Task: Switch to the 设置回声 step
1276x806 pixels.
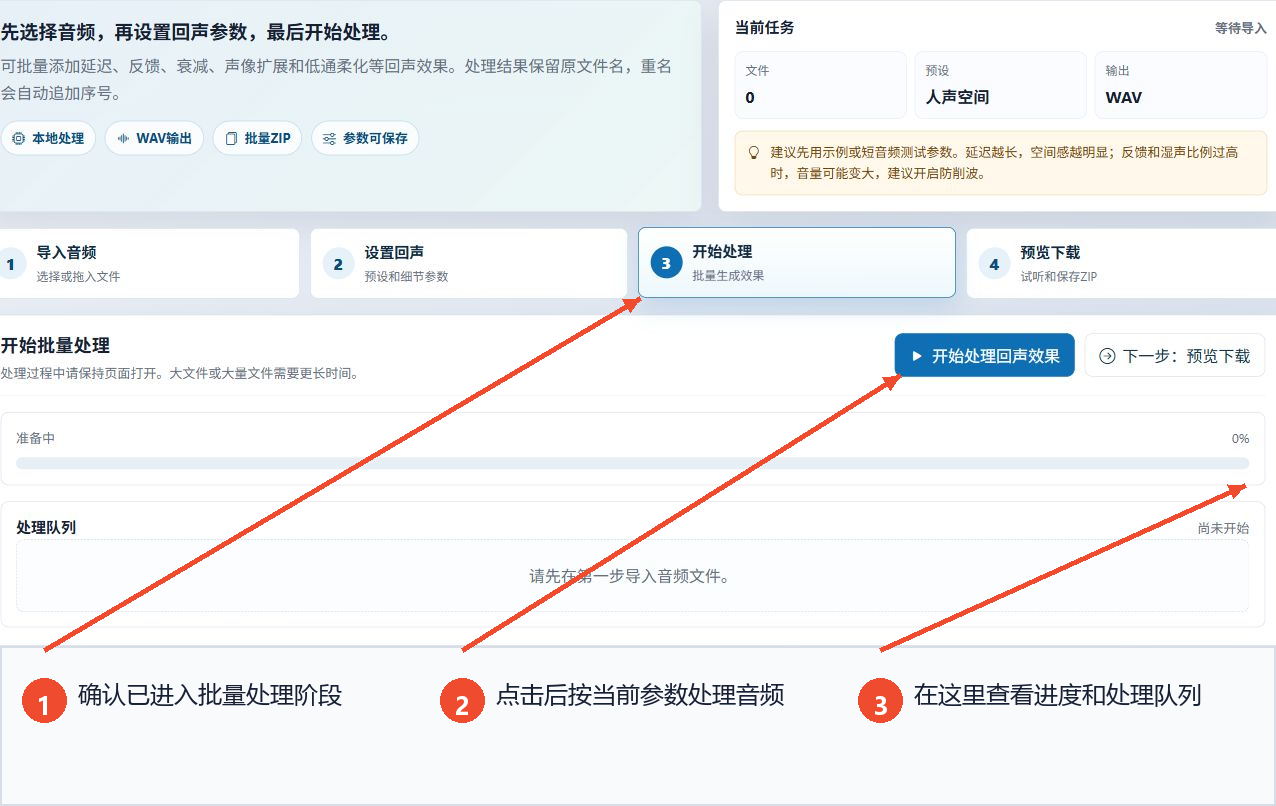Action: click(x=469, y=263)
